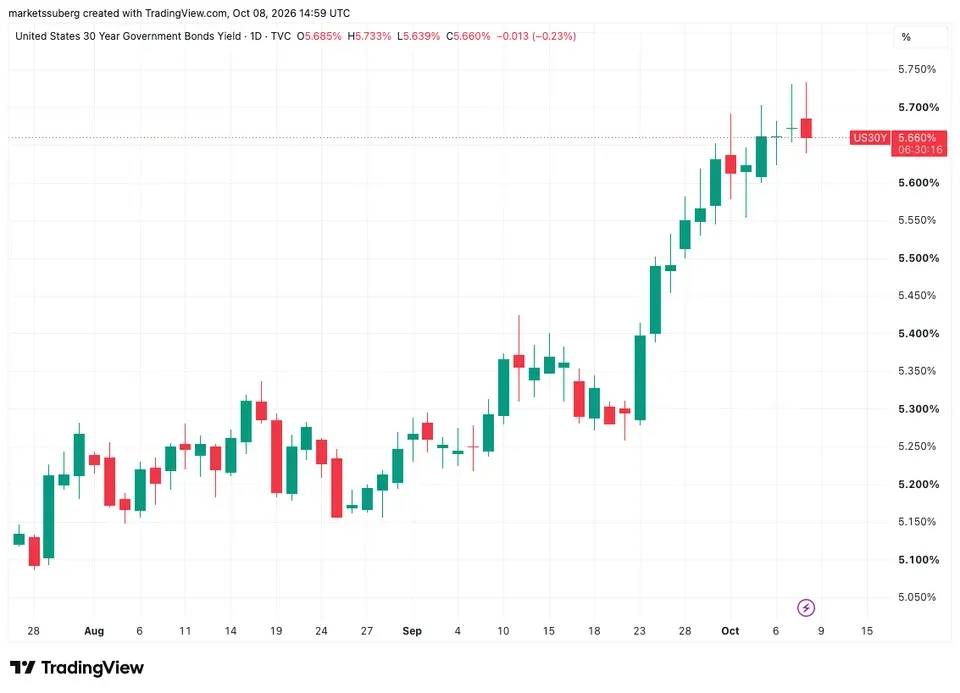Viewport: 960px width, 693px height.
Task: Click the TVC source label in header
Action: [280, 36]
